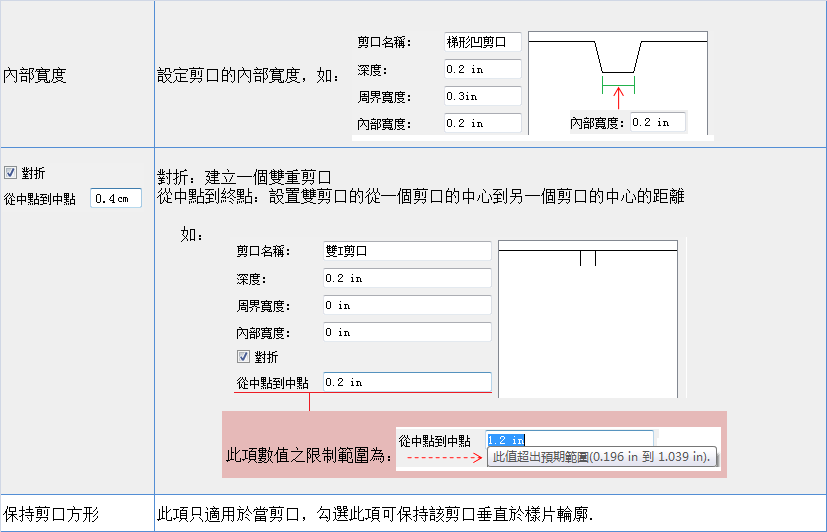Click the red upward arrow in notch diagram
The width and height of the screenshot is (827, 532).
click(x=618, y=98)
